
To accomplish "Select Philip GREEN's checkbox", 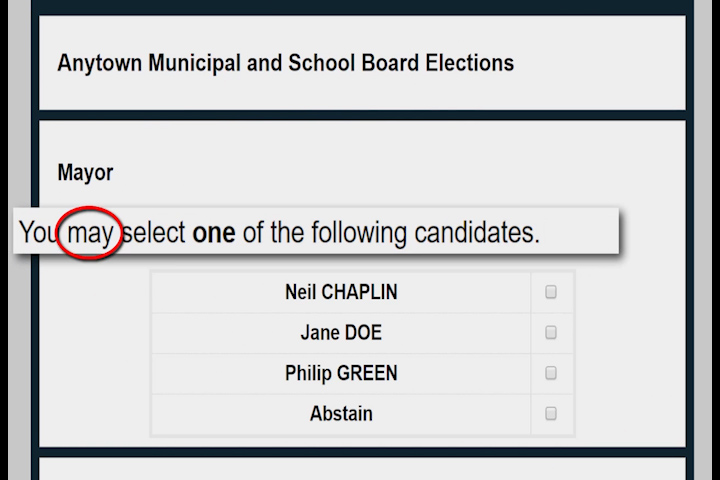I will (x=551, y=373).
